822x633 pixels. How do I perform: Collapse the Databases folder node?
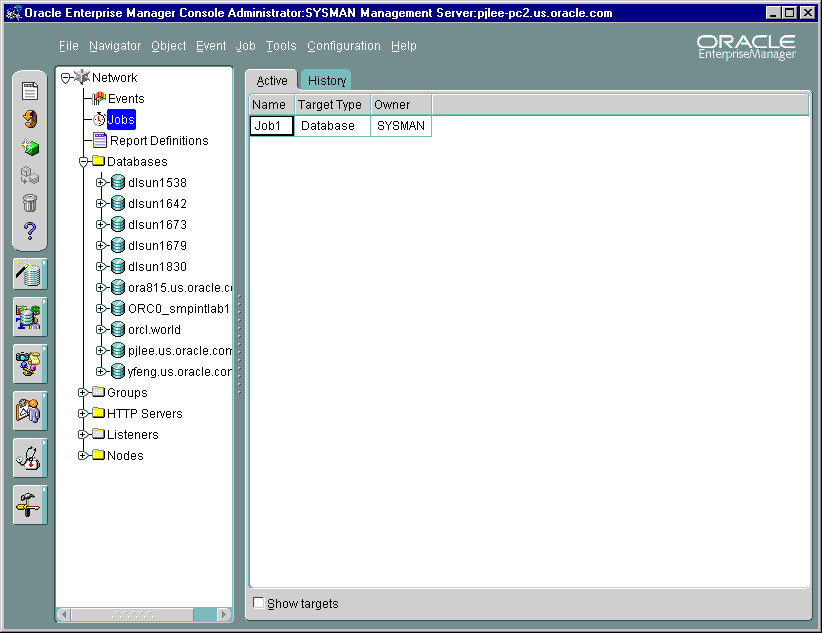[83, 162]
